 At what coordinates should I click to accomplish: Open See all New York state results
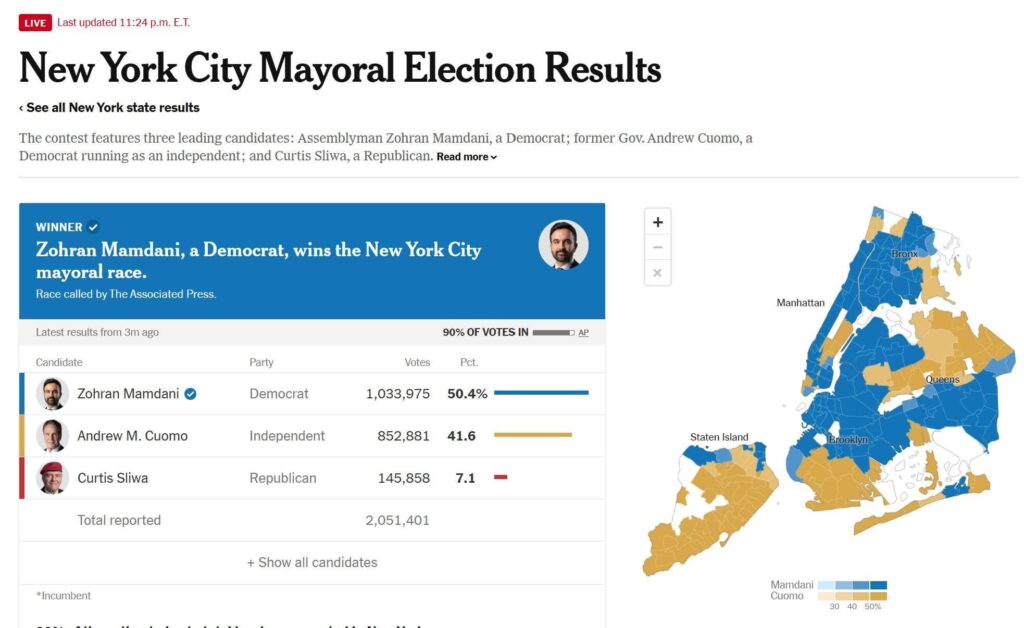tap(109, 108)
